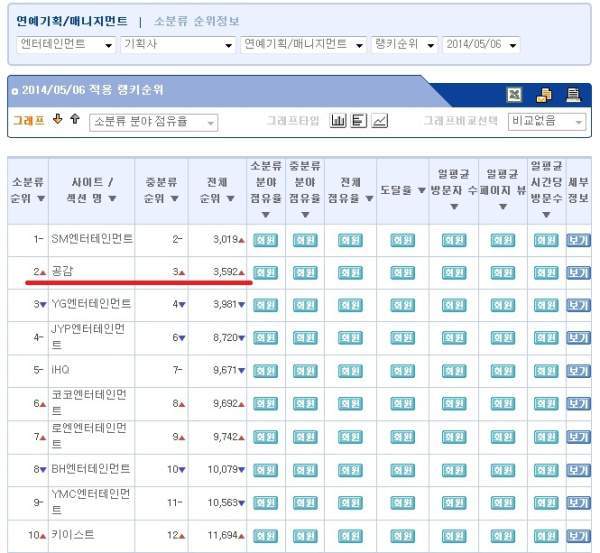Sort by 일평균 페이지 뷰 column
Image resolution: width=600 pixels, height=553 pixels.
pyautogui.click(x=503, y=190)
